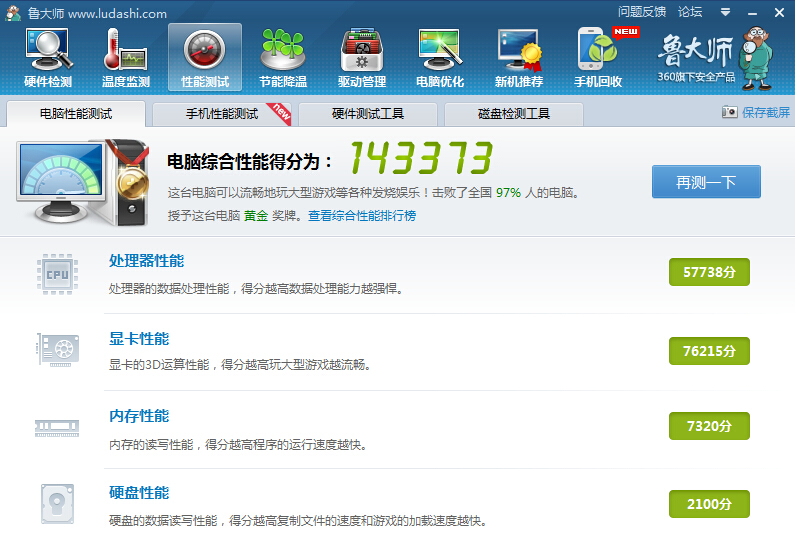The height and width of the screenshot is (545, 795).
Task: Click the 360旗下安全产品 text
Action: point(696,77)
